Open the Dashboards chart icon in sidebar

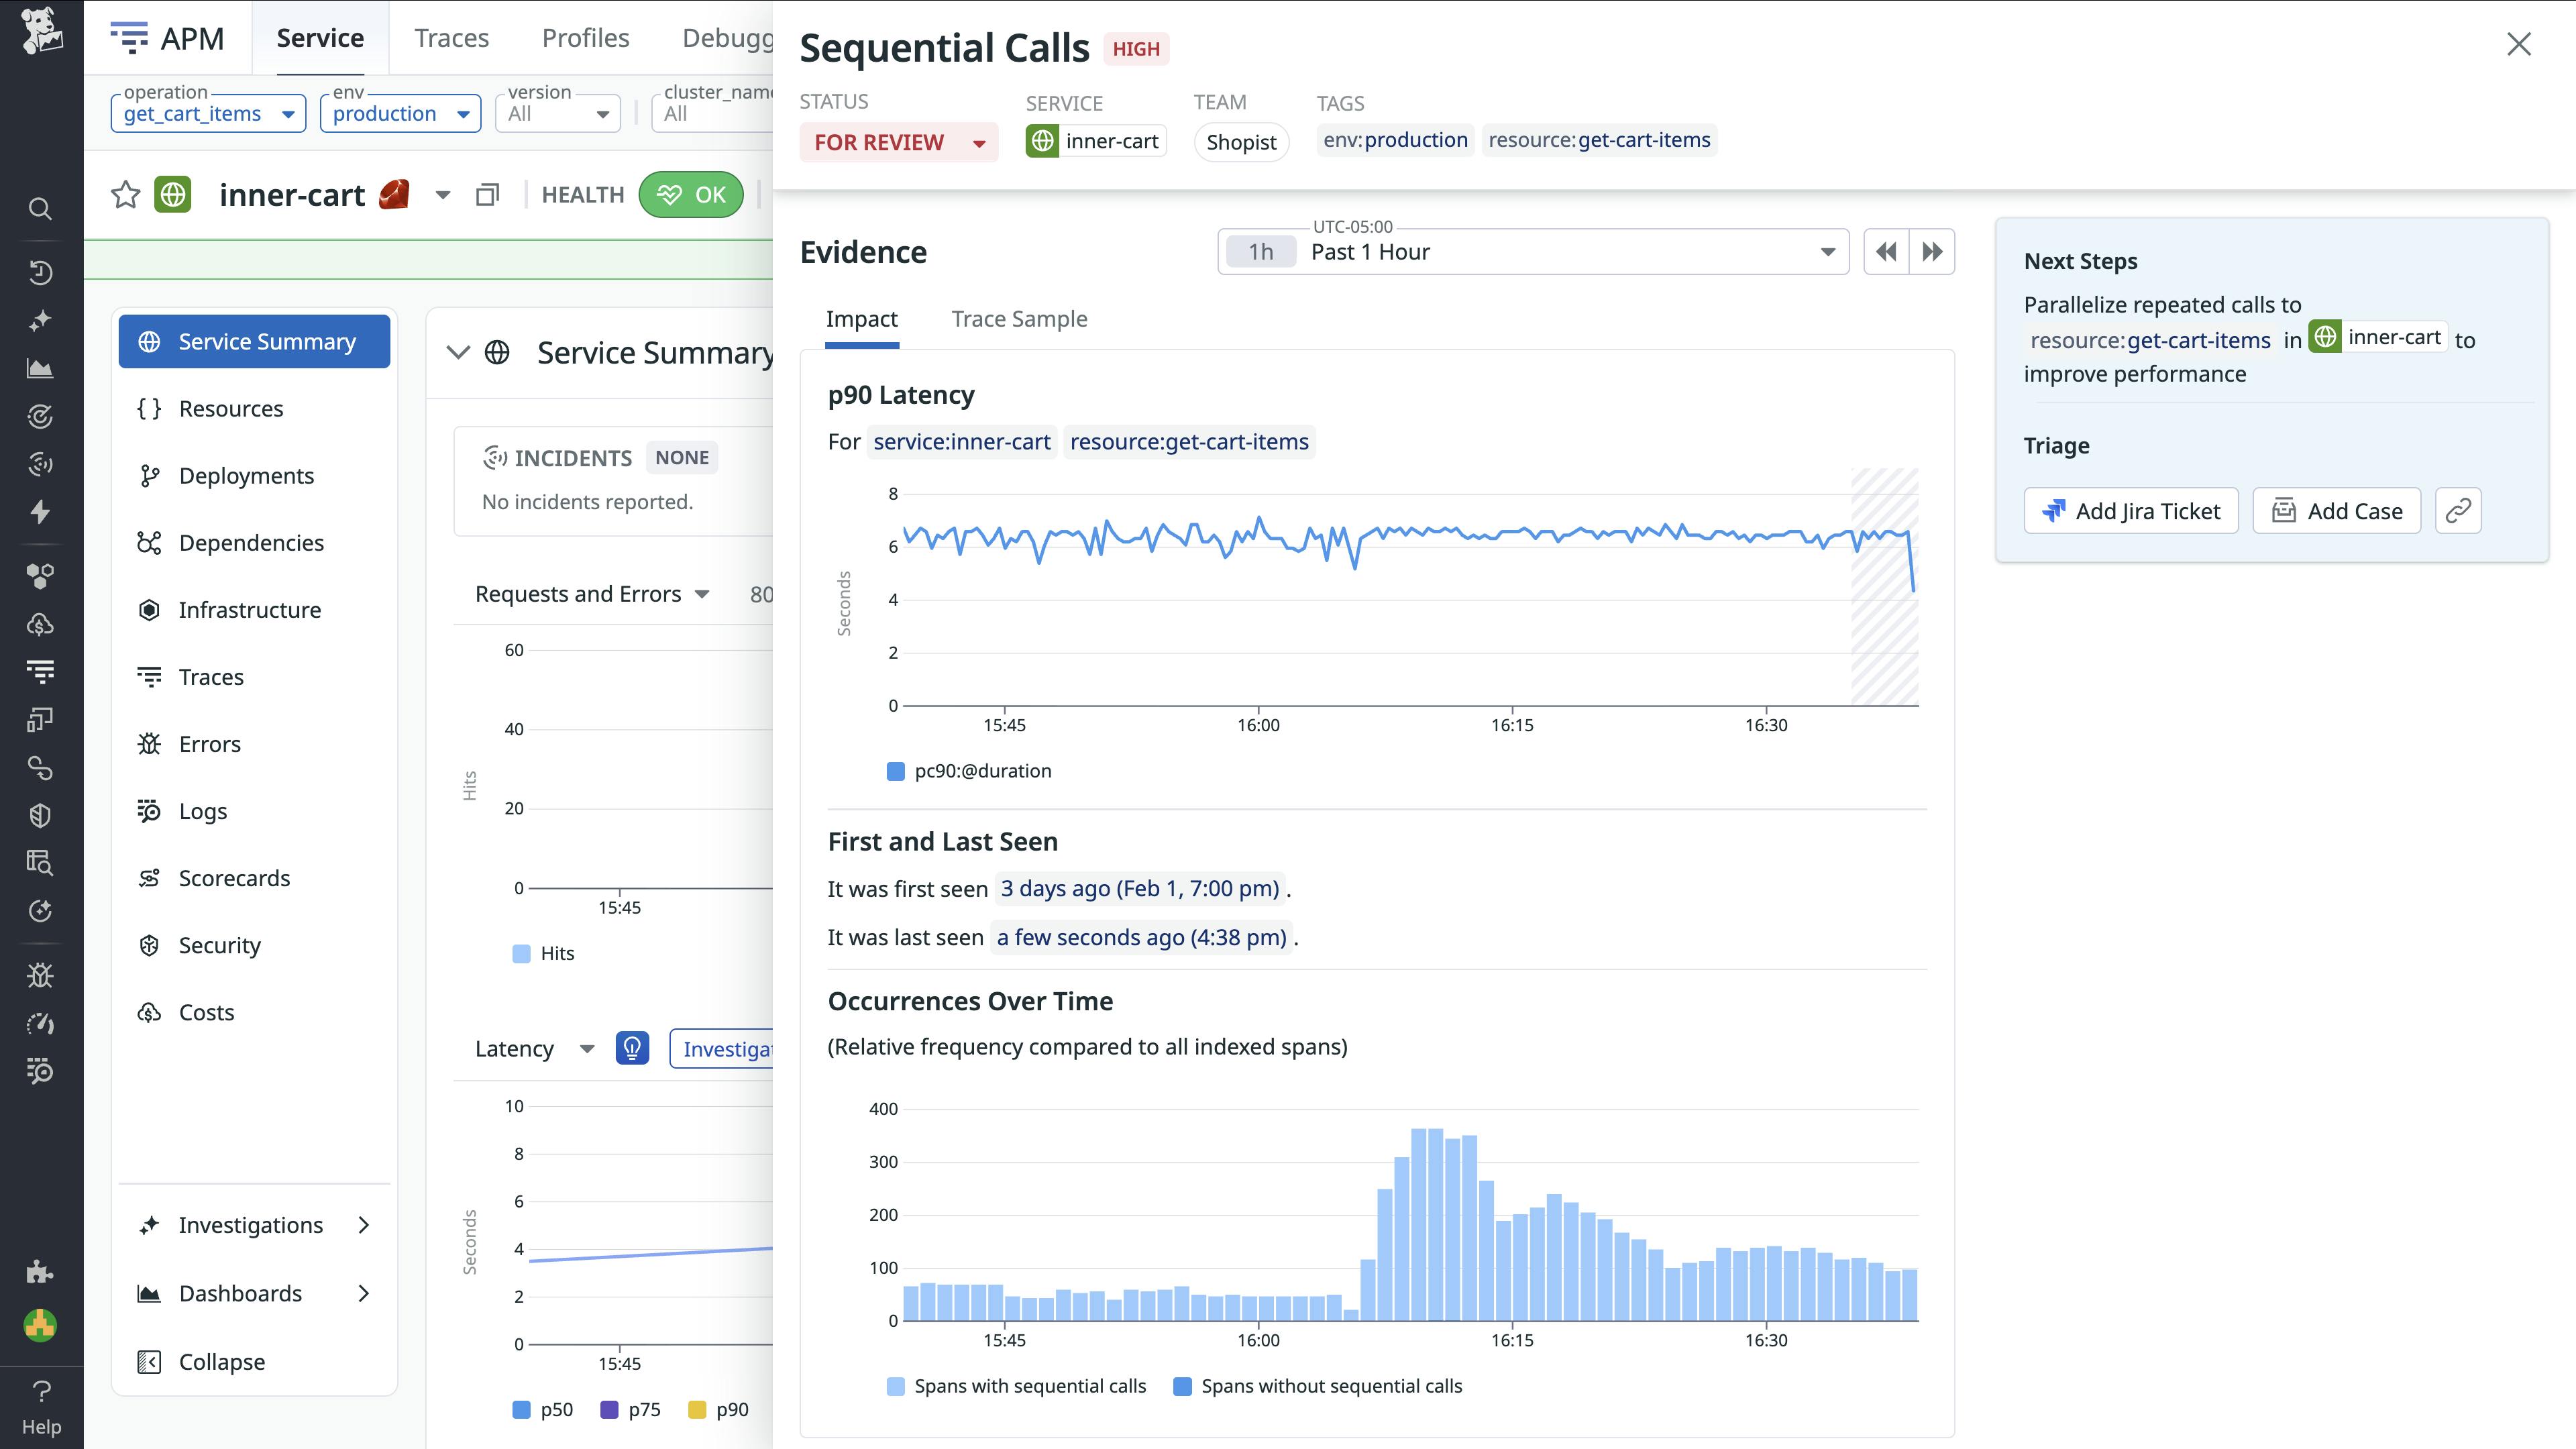click(40, 367)
